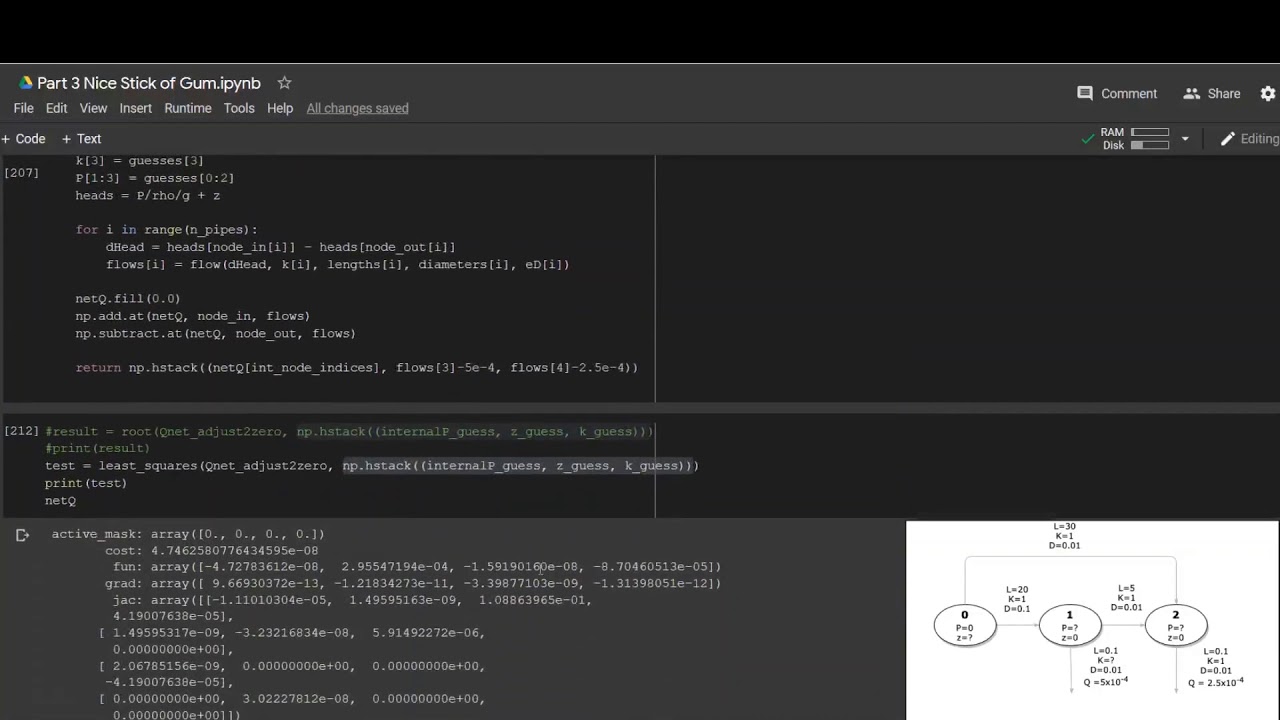Screen dimensions: 1280x720
Task: Click the 'P[1:3] = guesses[0:2]' line
Action: coord(155,178)
